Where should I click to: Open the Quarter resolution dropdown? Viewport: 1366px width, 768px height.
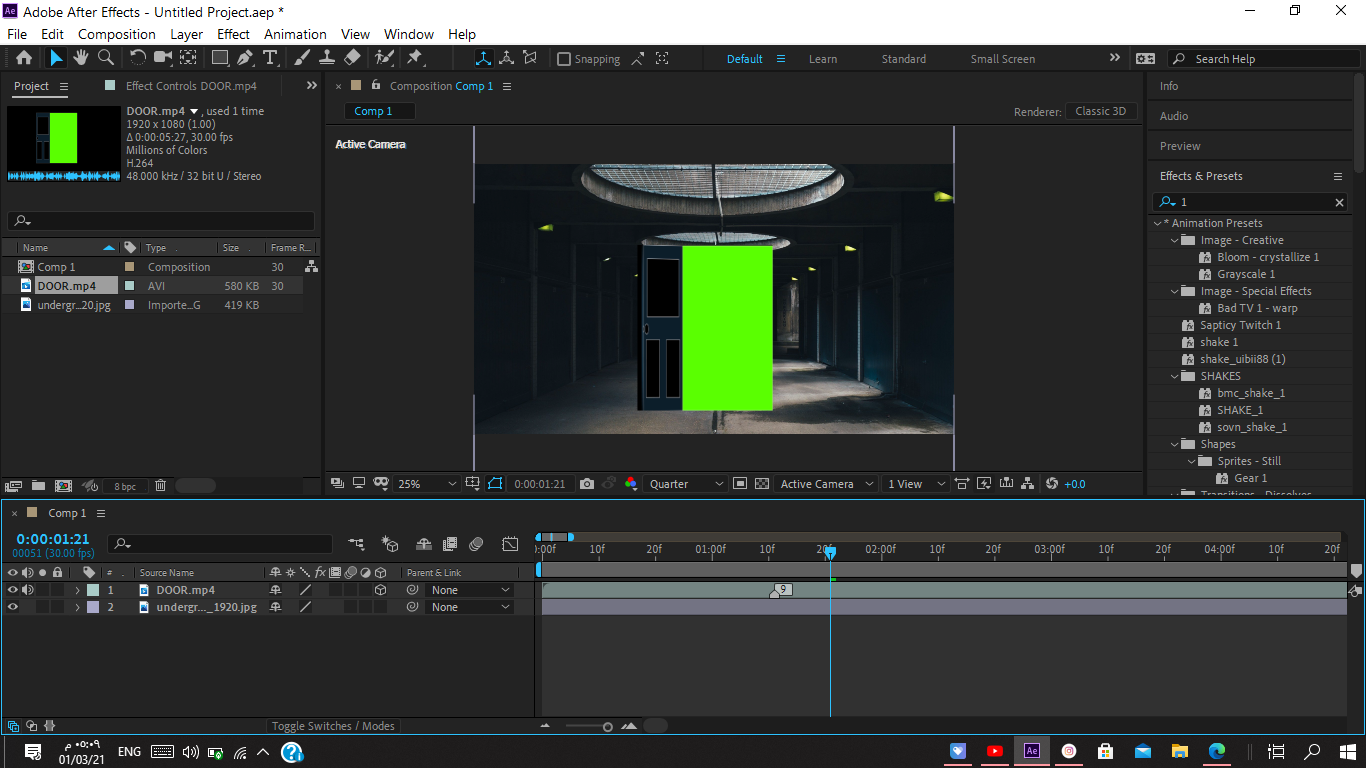point(686,484)
